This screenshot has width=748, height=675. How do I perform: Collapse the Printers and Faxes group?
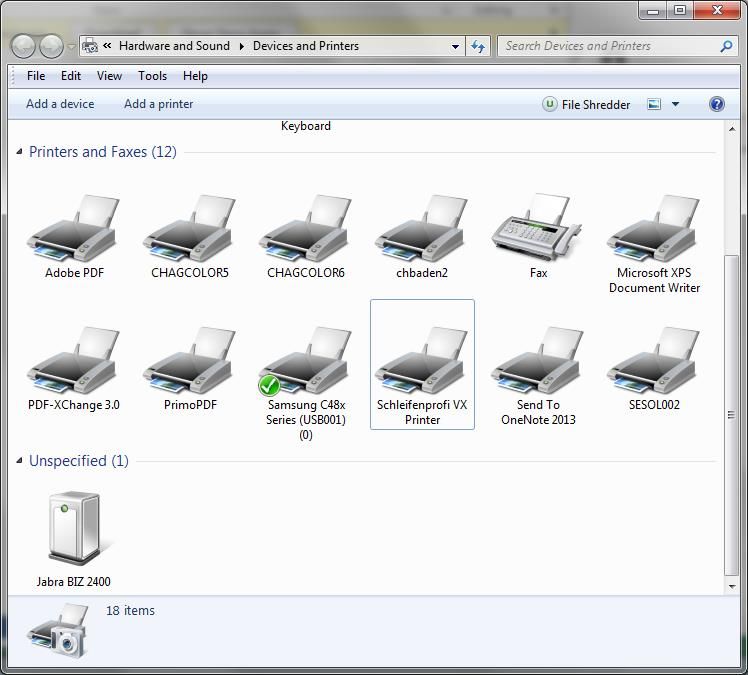tap(19, 152)
